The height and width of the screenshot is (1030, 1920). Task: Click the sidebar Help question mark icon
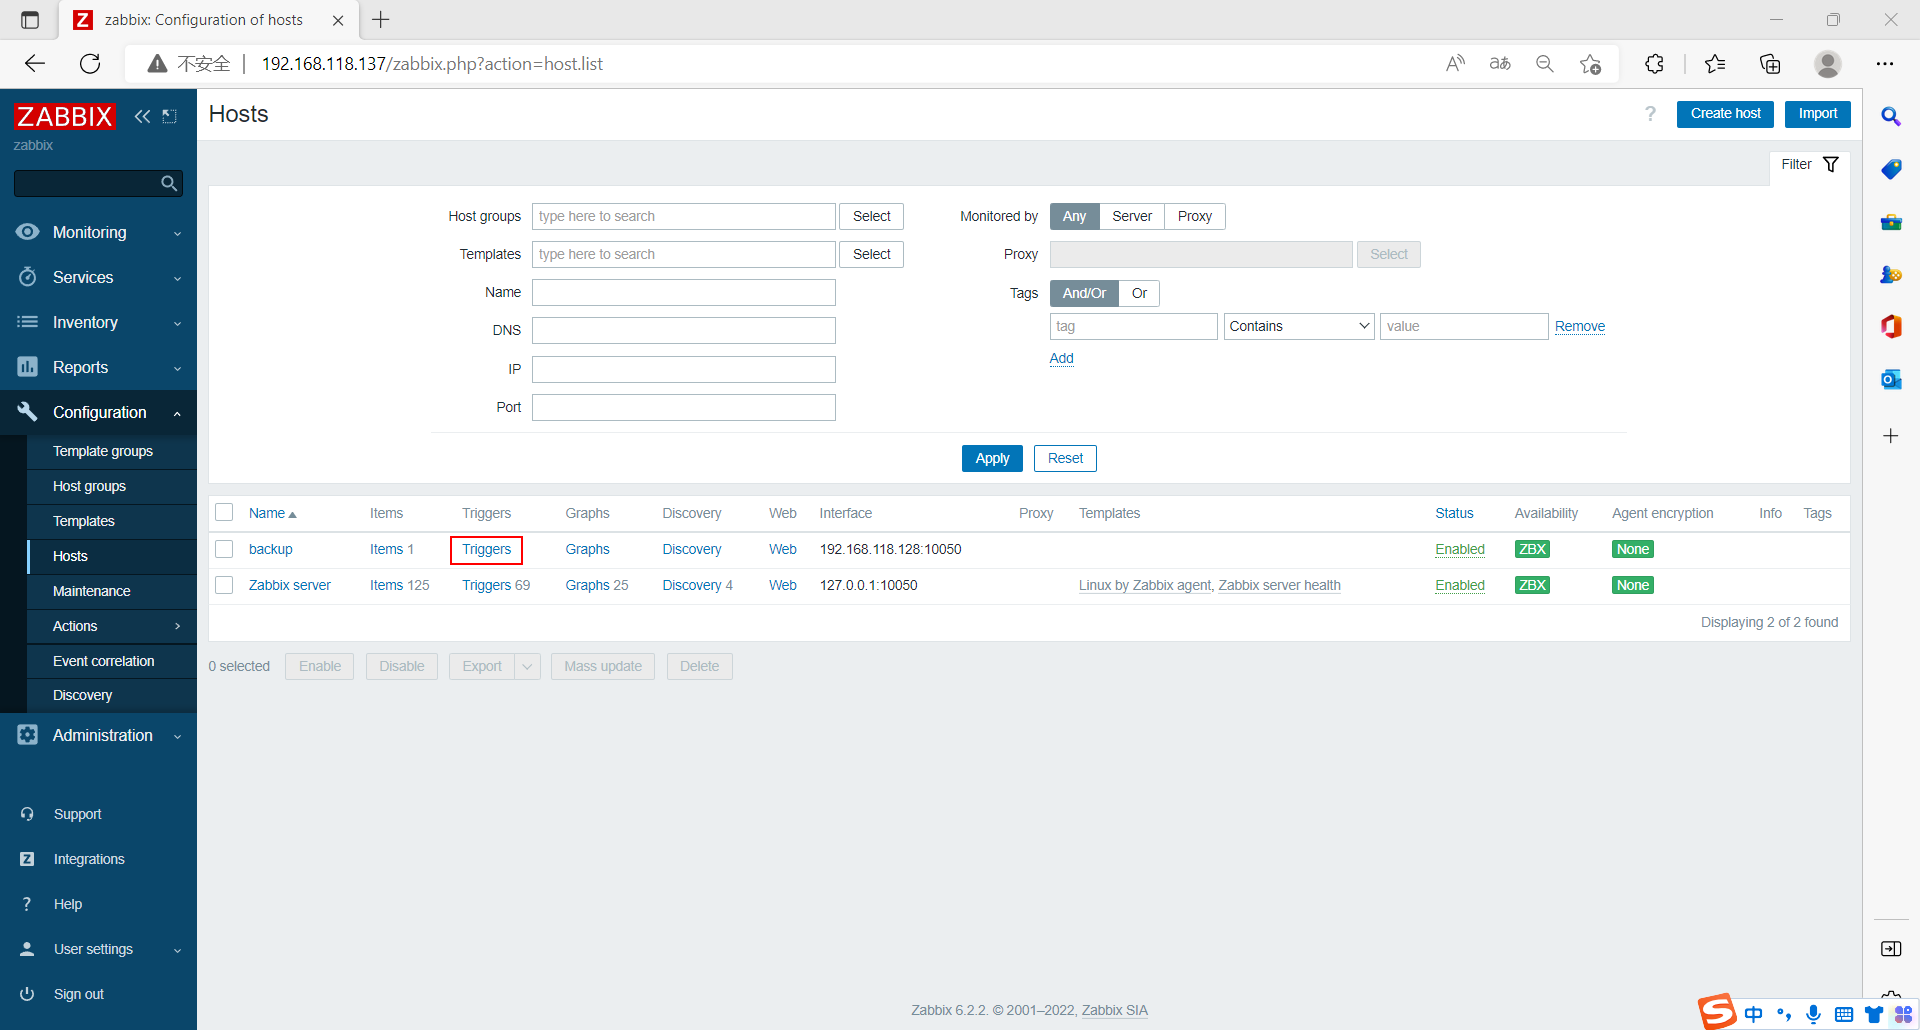click(x=27, y=904)
